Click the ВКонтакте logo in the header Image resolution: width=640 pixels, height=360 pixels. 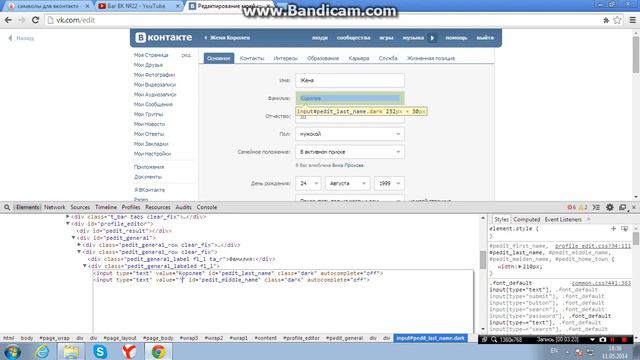[164, 37]
